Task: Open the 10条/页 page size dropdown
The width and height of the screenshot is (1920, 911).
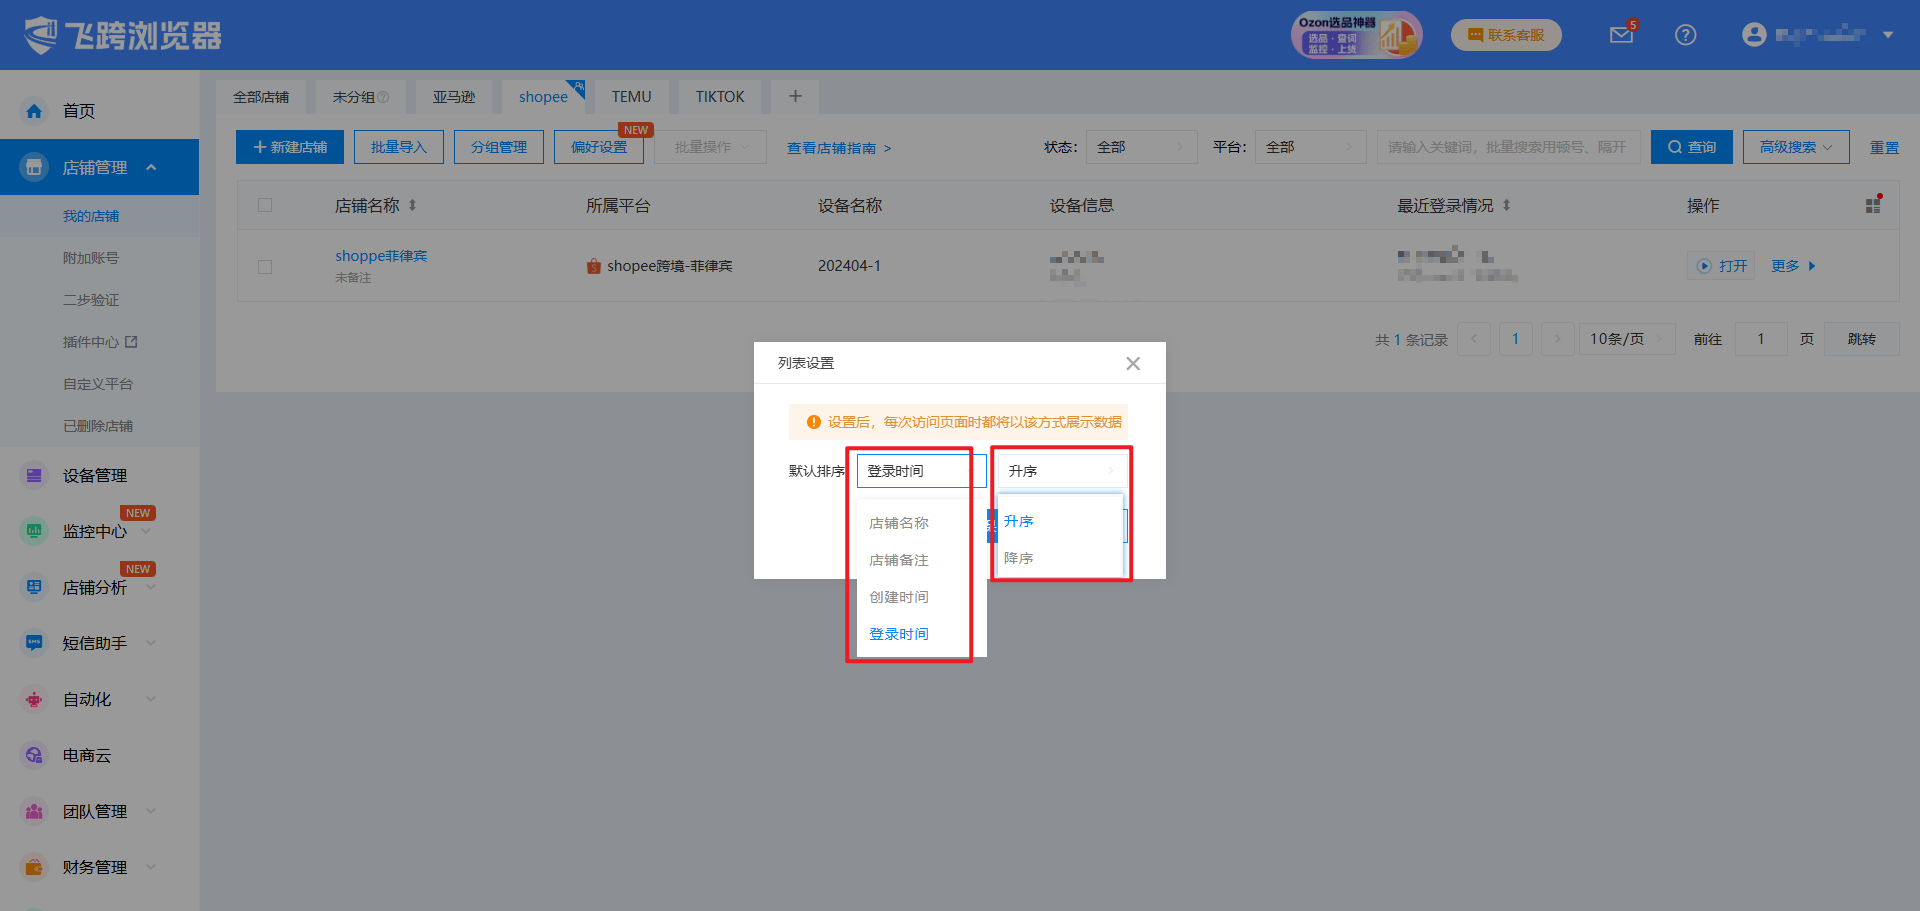Action: (1626, 340)
